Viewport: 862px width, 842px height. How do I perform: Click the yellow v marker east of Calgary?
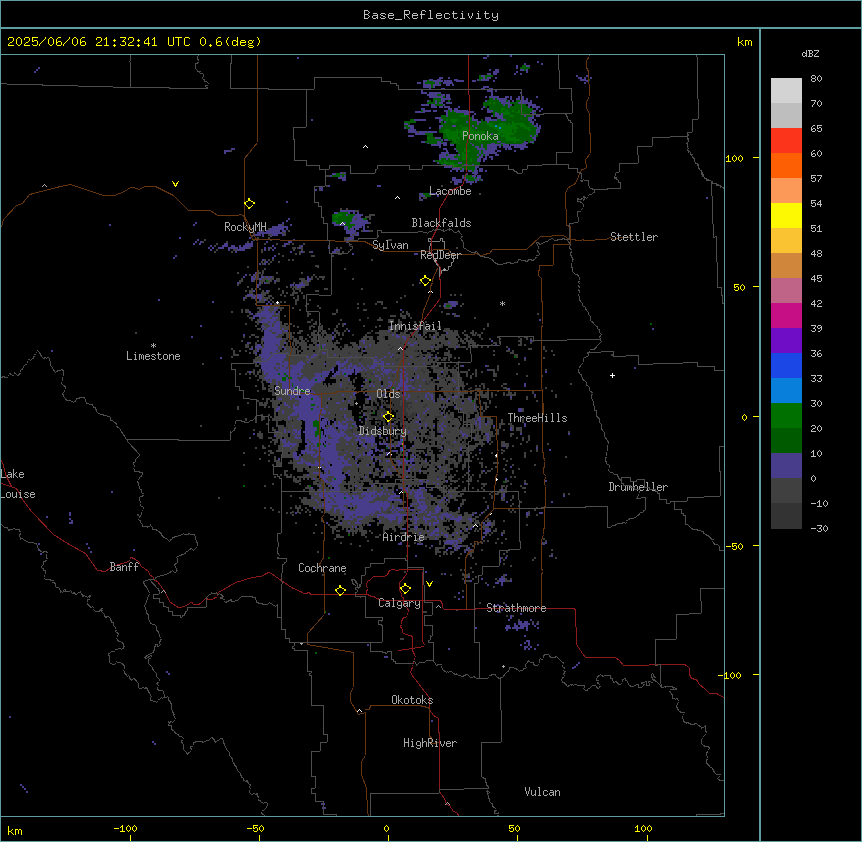pyautogui.click(x=429, y=584)
